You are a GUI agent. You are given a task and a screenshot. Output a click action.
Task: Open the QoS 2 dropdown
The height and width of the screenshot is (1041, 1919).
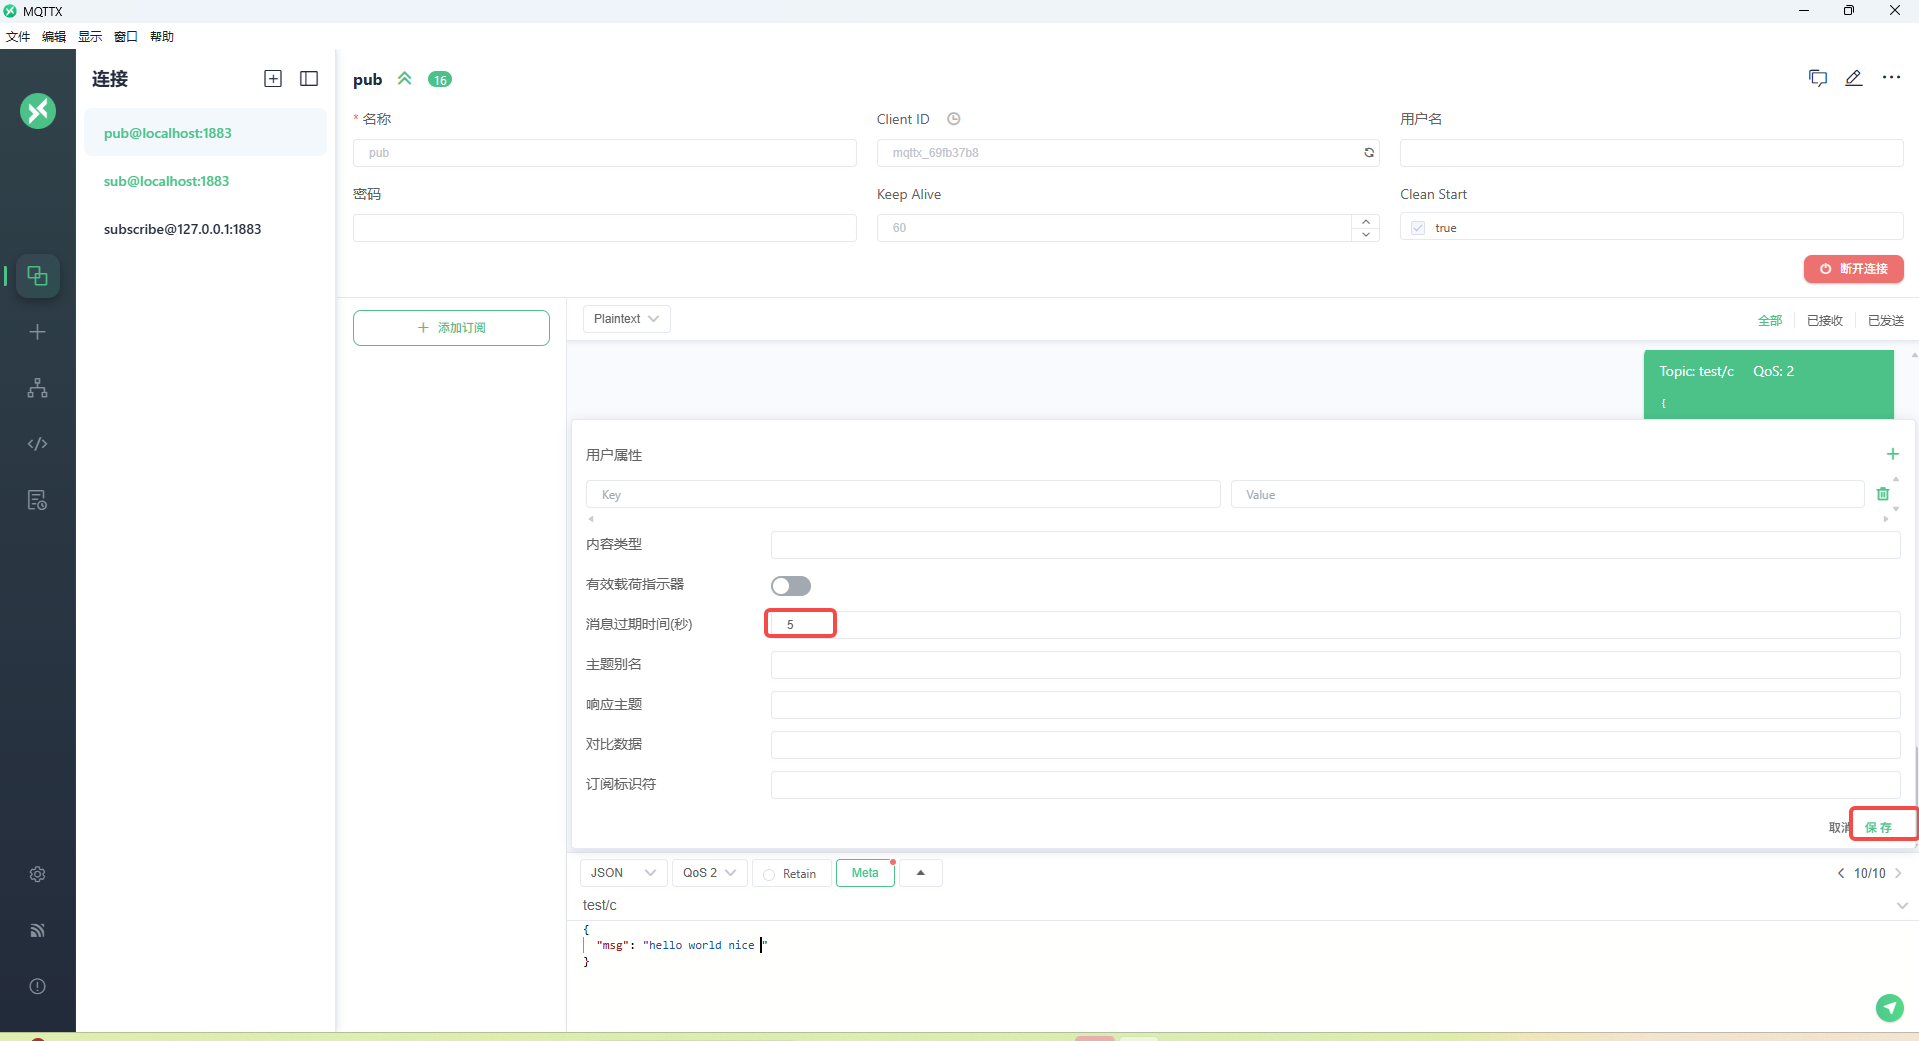pos(709,873)
